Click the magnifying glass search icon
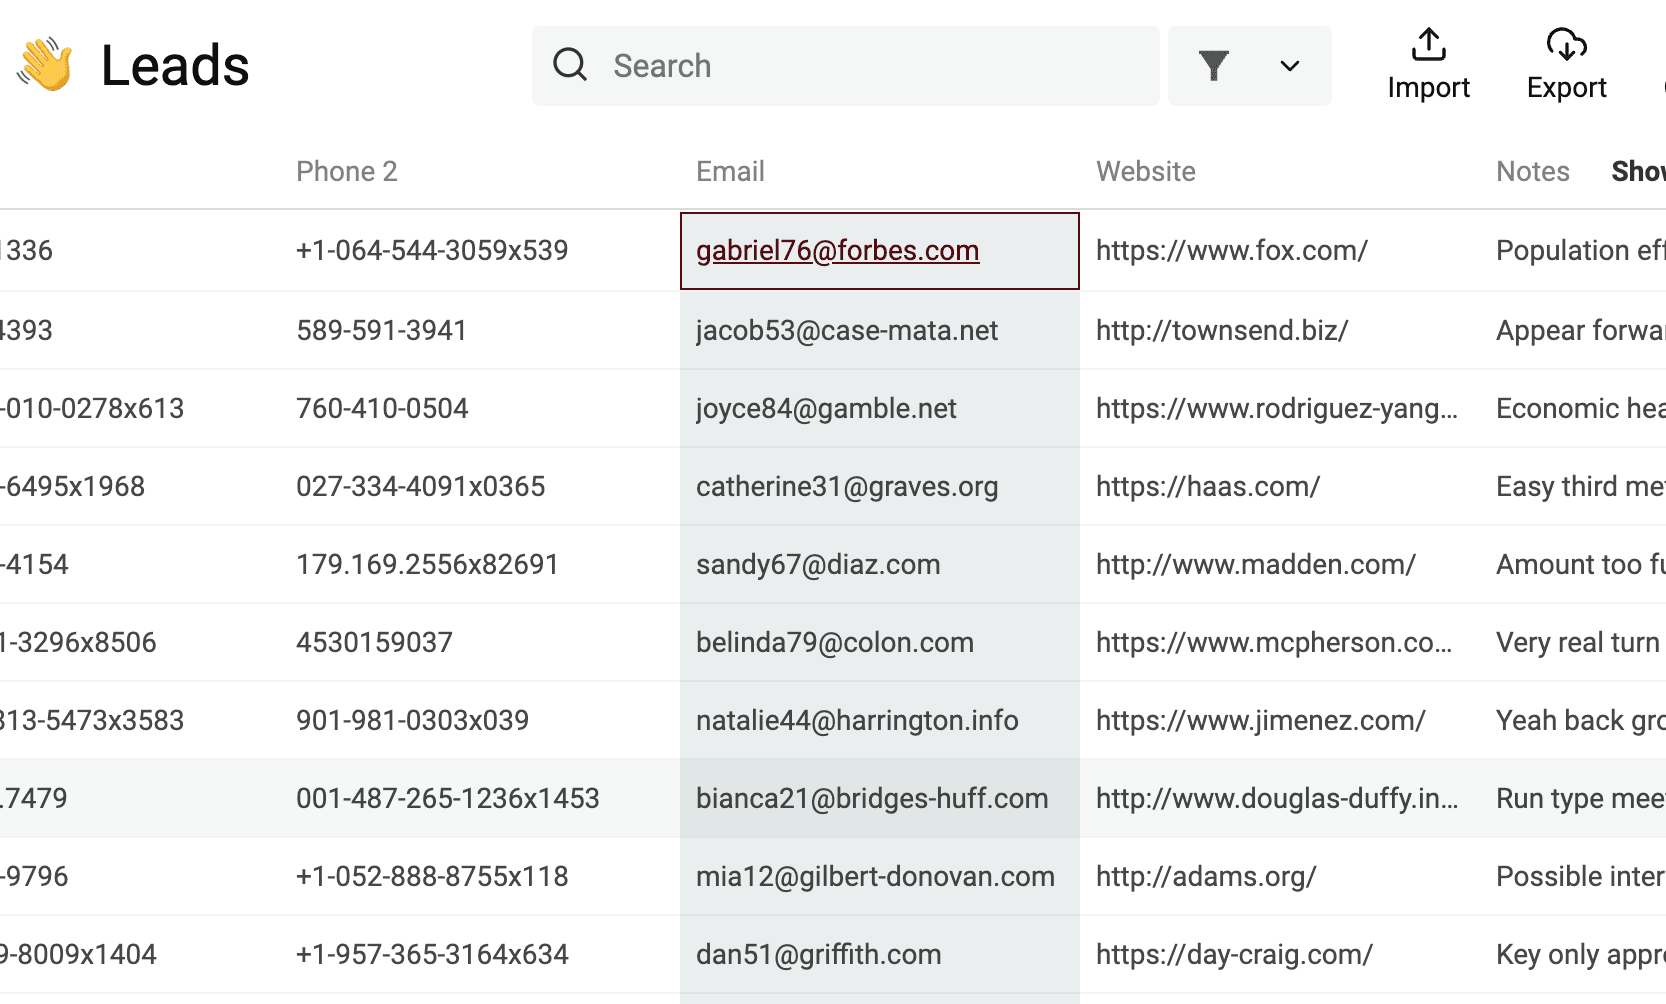The height and width of the screenshot is (1004, 1666). point(570,65)
